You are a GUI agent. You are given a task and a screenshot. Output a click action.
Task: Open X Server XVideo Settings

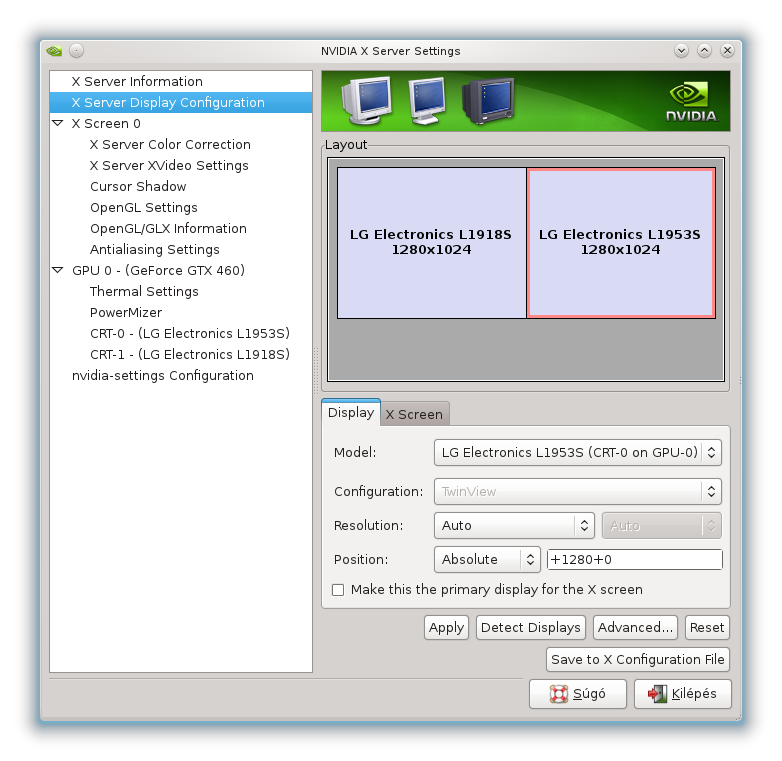pyautogui.click(x=169, y=165)
